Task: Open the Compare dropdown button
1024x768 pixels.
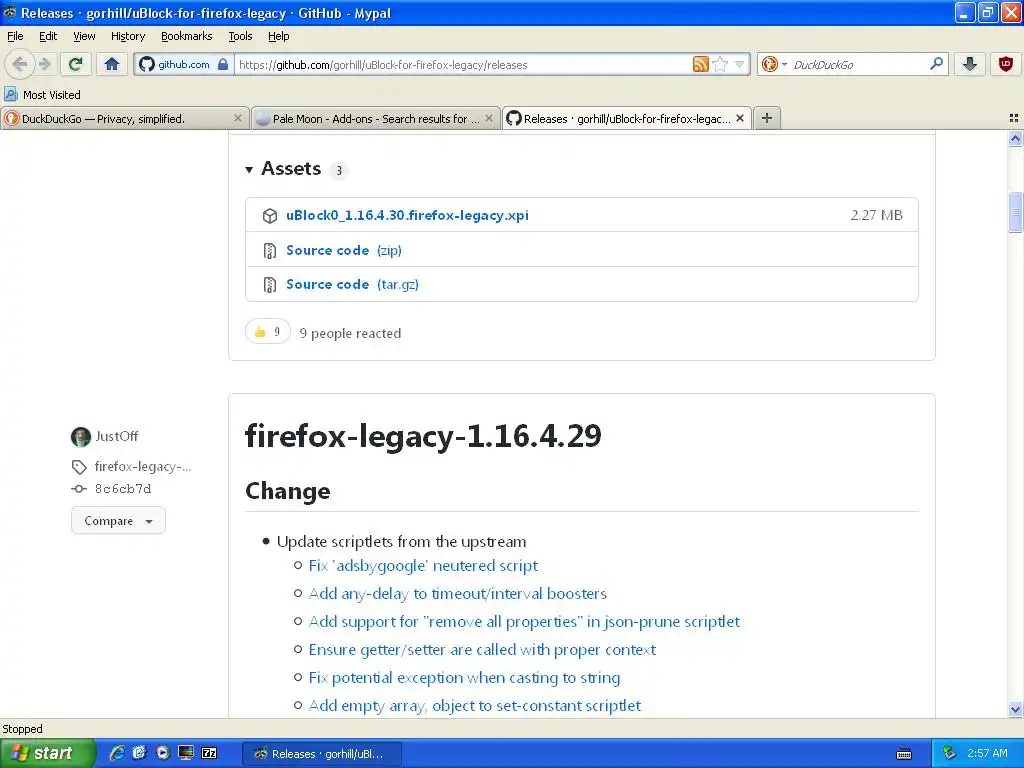Action: tap(118, 520)
